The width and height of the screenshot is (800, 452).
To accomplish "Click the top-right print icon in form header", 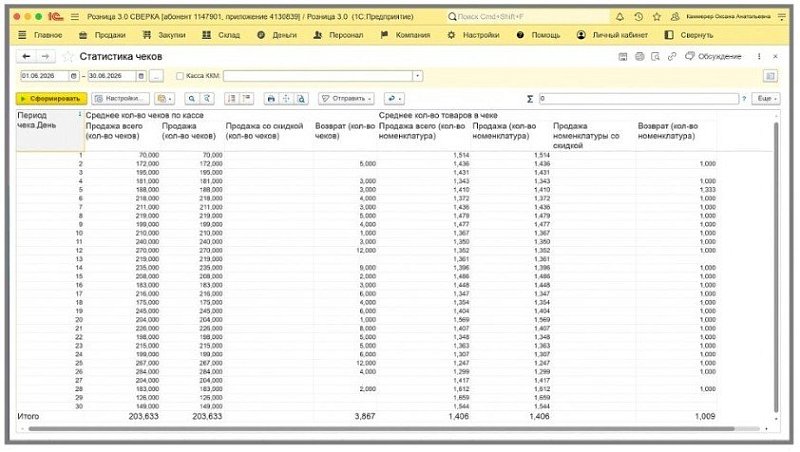I will click(639, 57).
